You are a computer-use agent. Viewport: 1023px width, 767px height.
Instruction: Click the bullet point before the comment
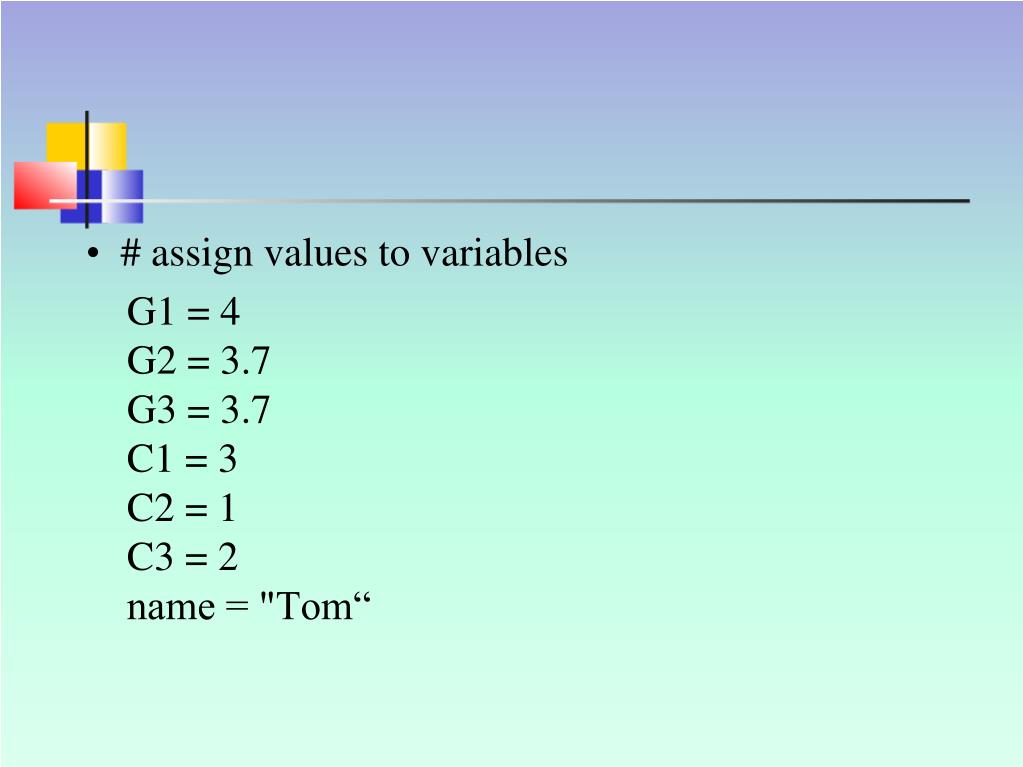pyautogui.click(x=93, y=253)
